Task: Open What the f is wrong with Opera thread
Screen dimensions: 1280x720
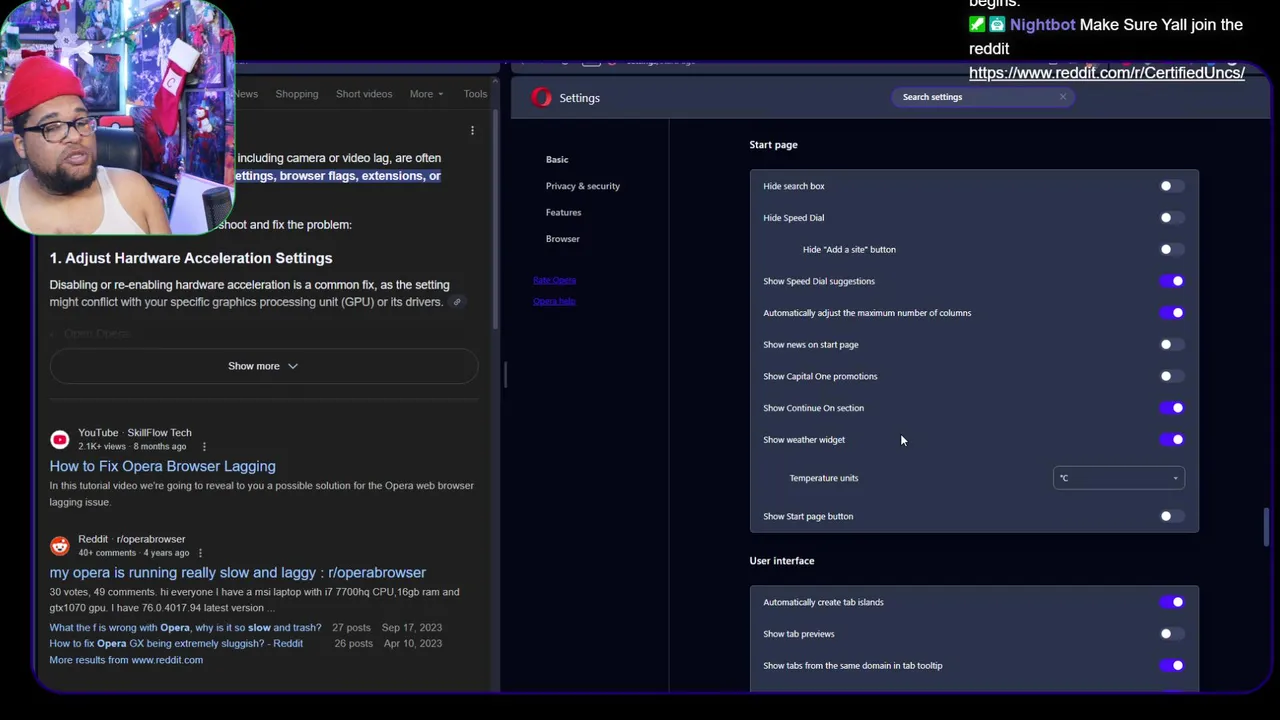Action: pyautogui.click(x=185, y=628)
